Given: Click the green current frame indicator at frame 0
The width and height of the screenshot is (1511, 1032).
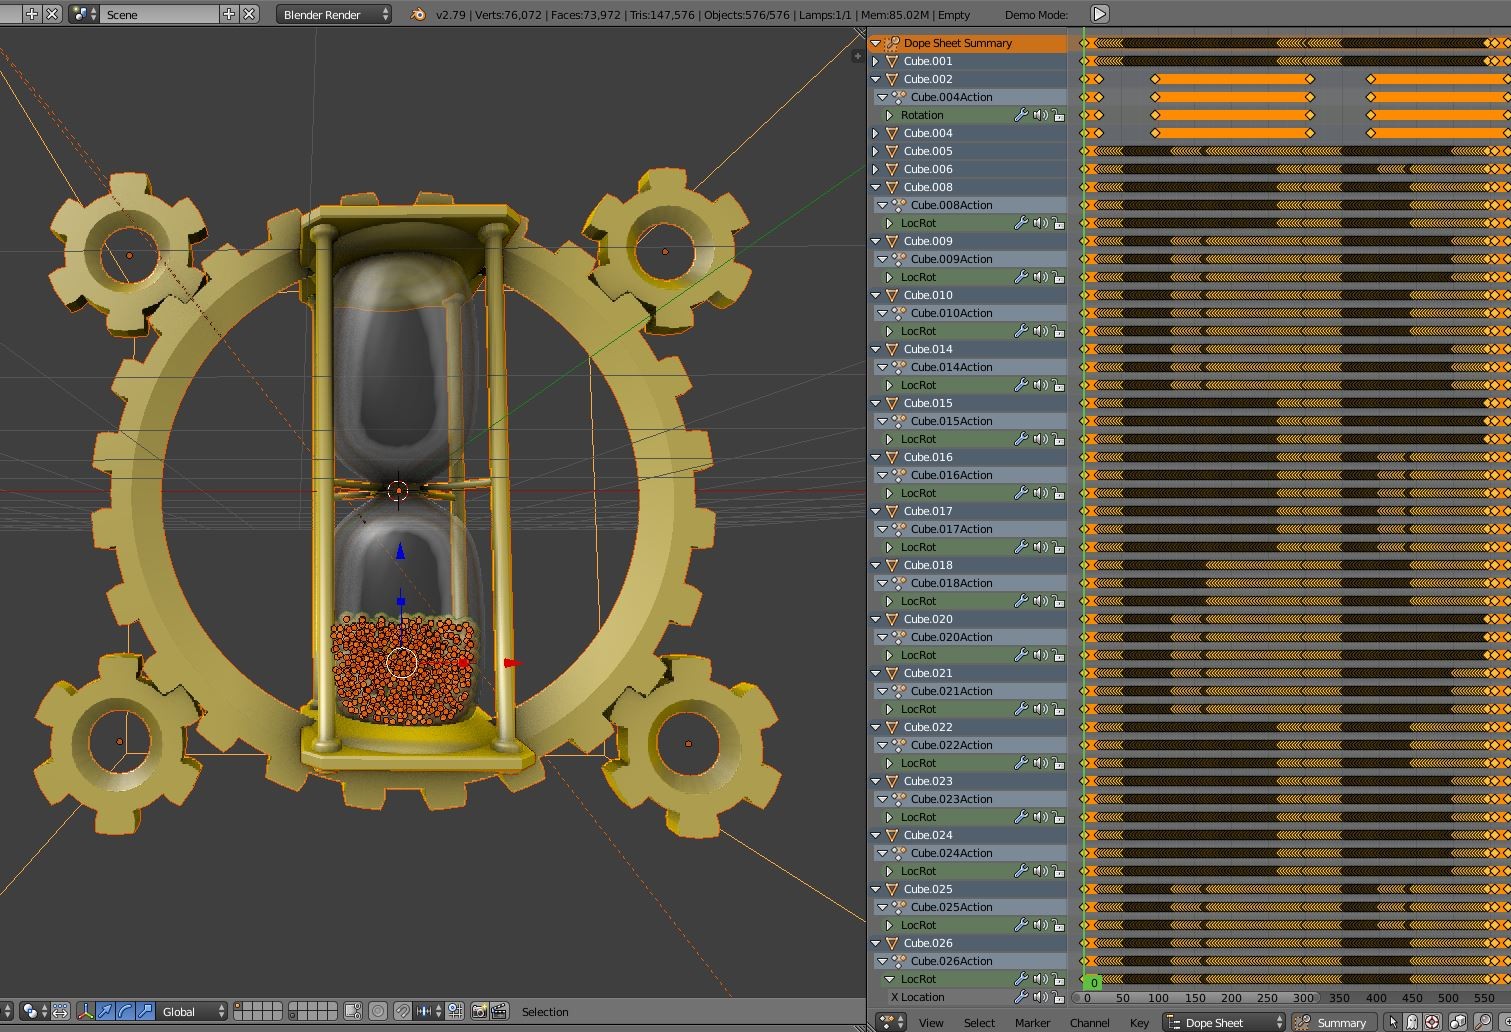Looking at the screenshot, I should [1093, 983].
